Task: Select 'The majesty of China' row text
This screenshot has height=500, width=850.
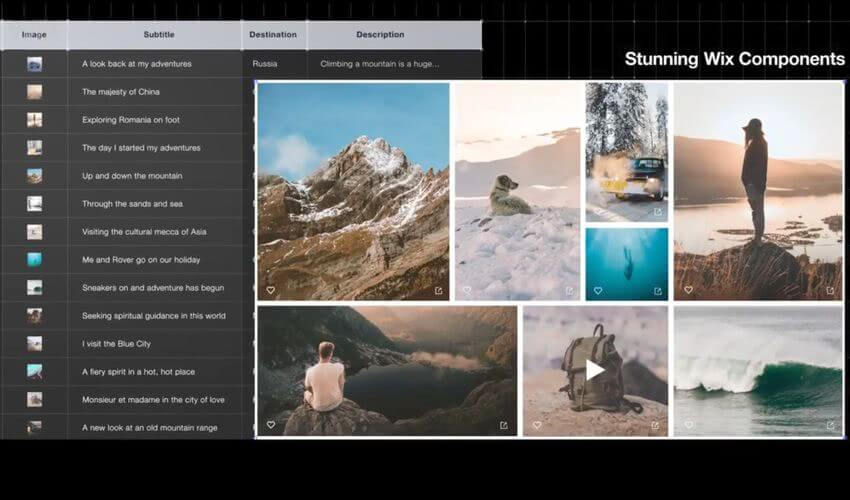Action: click(x=121, y=92)
